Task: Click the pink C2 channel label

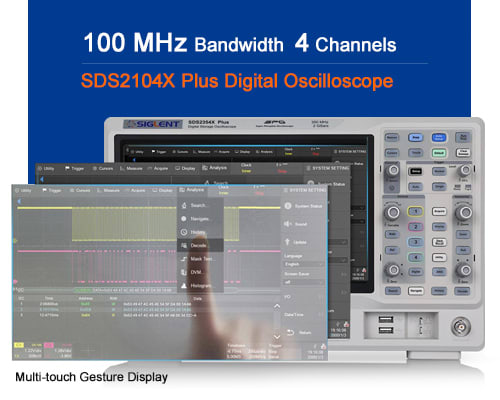Action: click(x=49, y=345)
